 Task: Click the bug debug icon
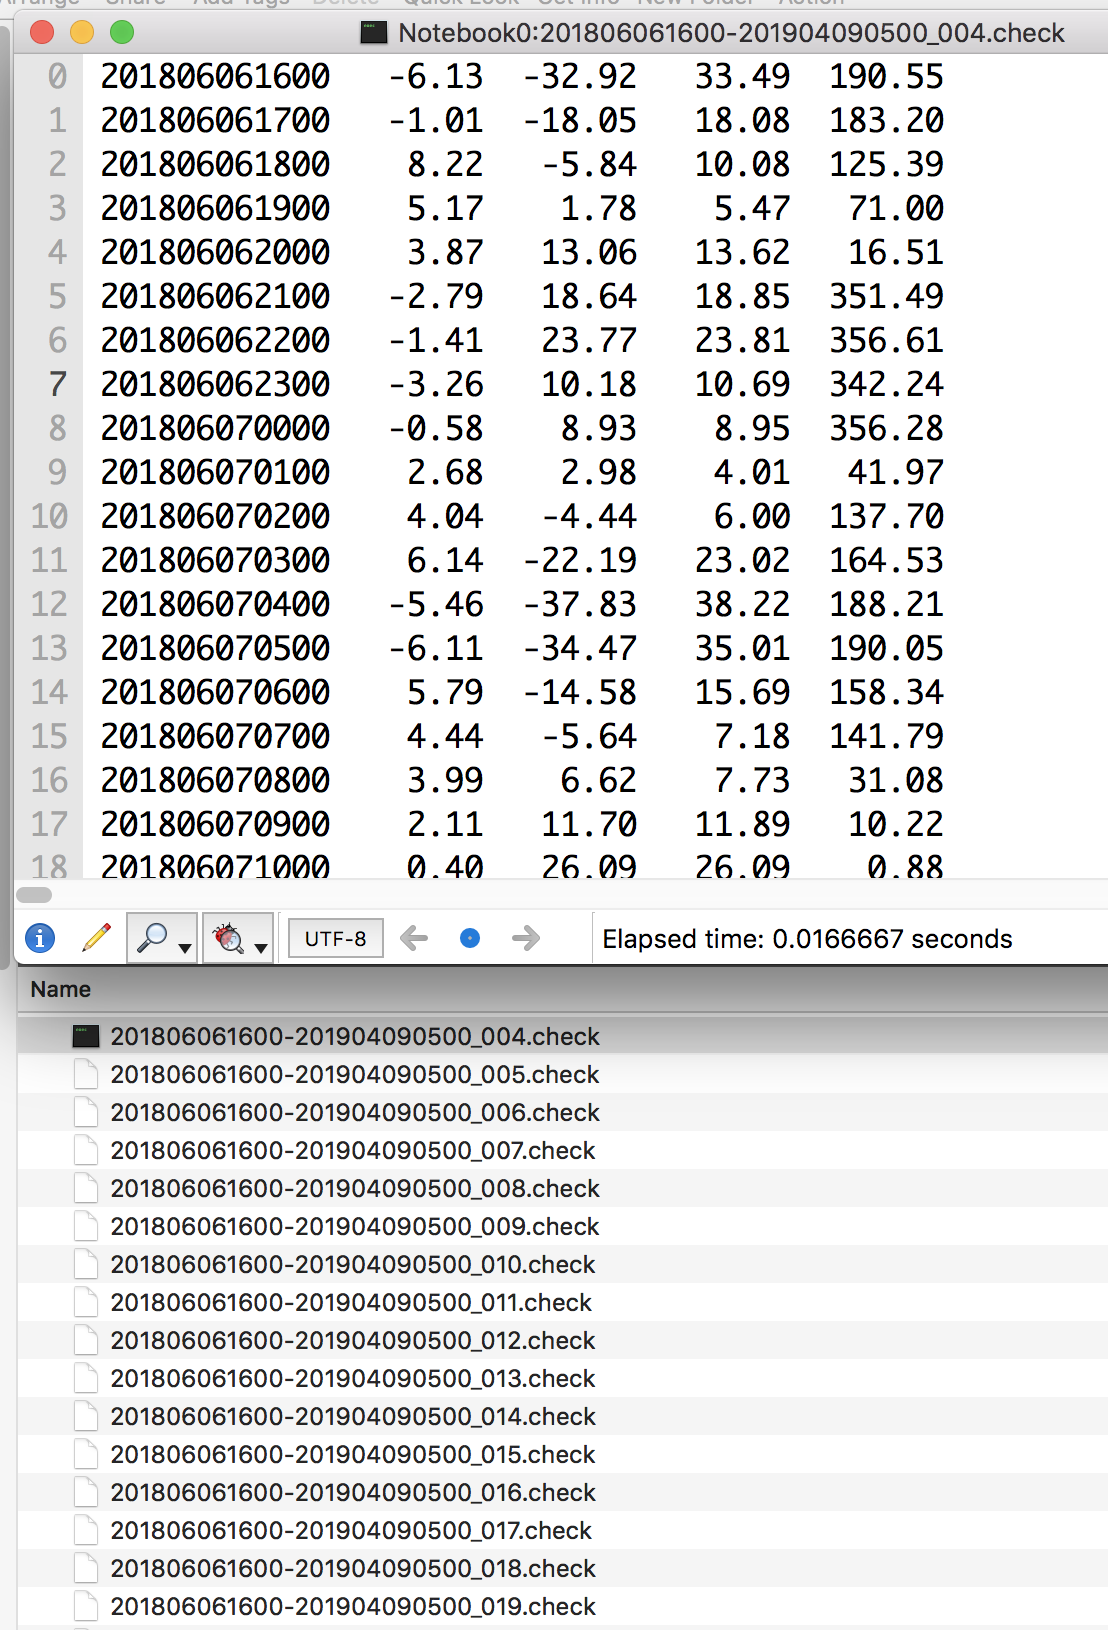click(x=228, y=938)
